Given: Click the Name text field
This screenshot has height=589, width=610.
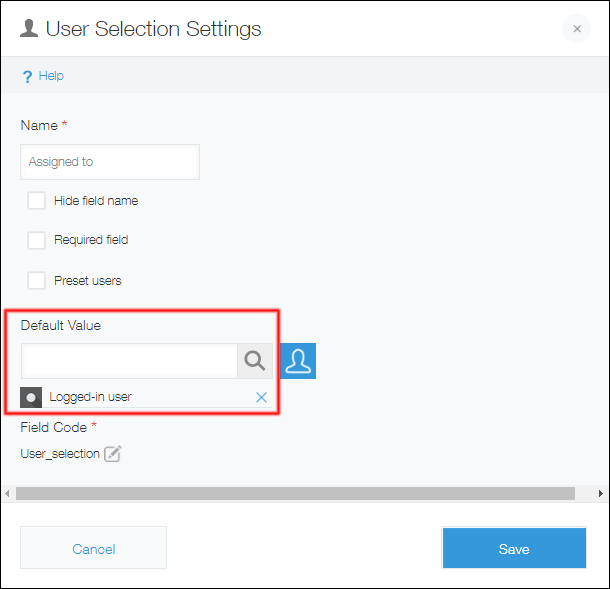Looking at the screenshot, I should point(110,162).
